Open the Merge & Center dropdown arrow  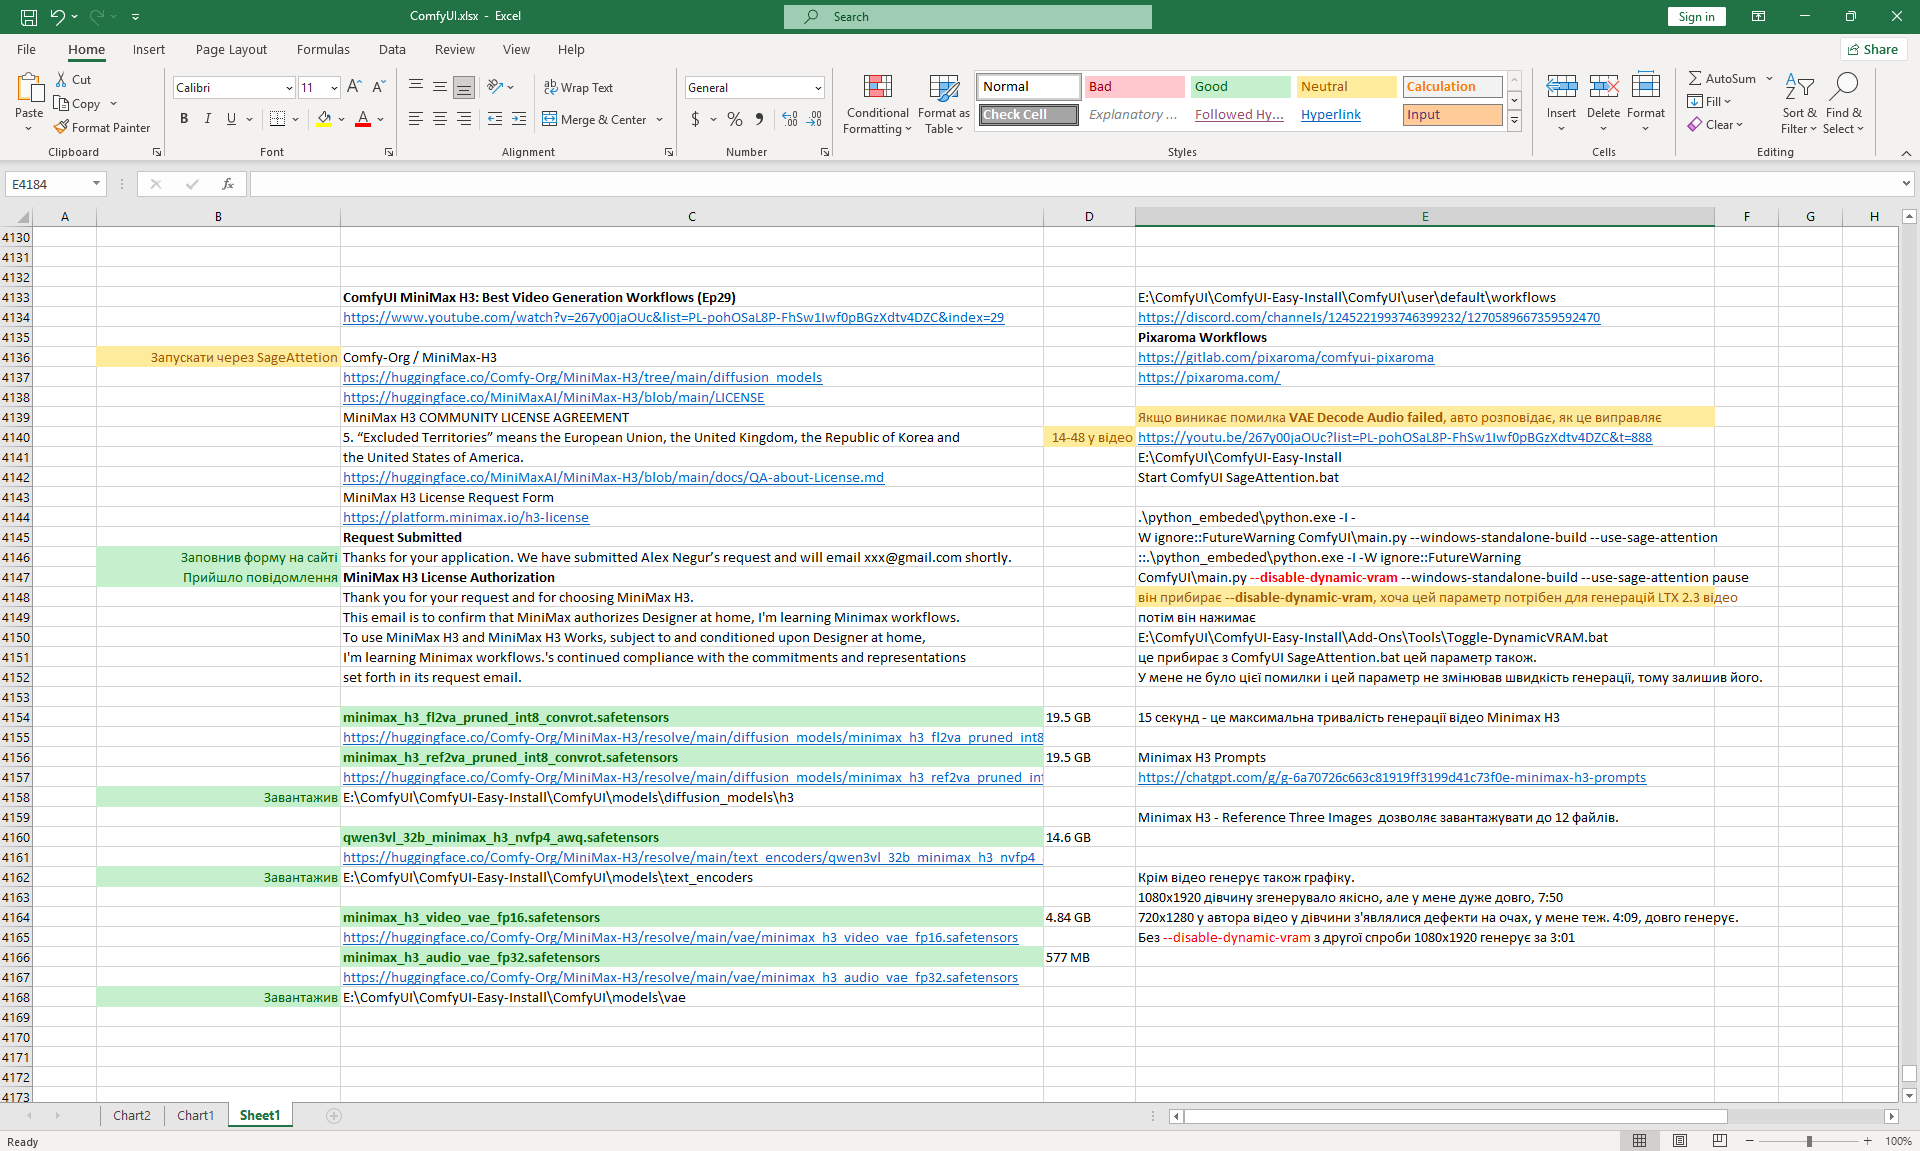pyautogui.click(x=660, y=120)
